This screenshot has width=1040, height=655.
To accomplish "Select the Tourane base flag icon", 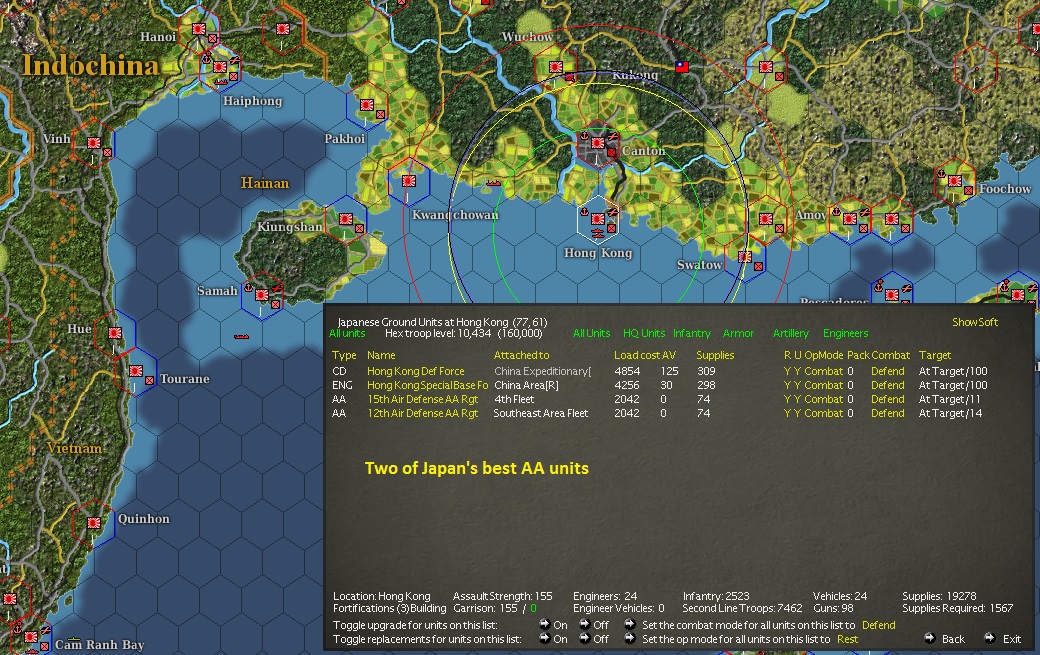I will click(136, 371).
